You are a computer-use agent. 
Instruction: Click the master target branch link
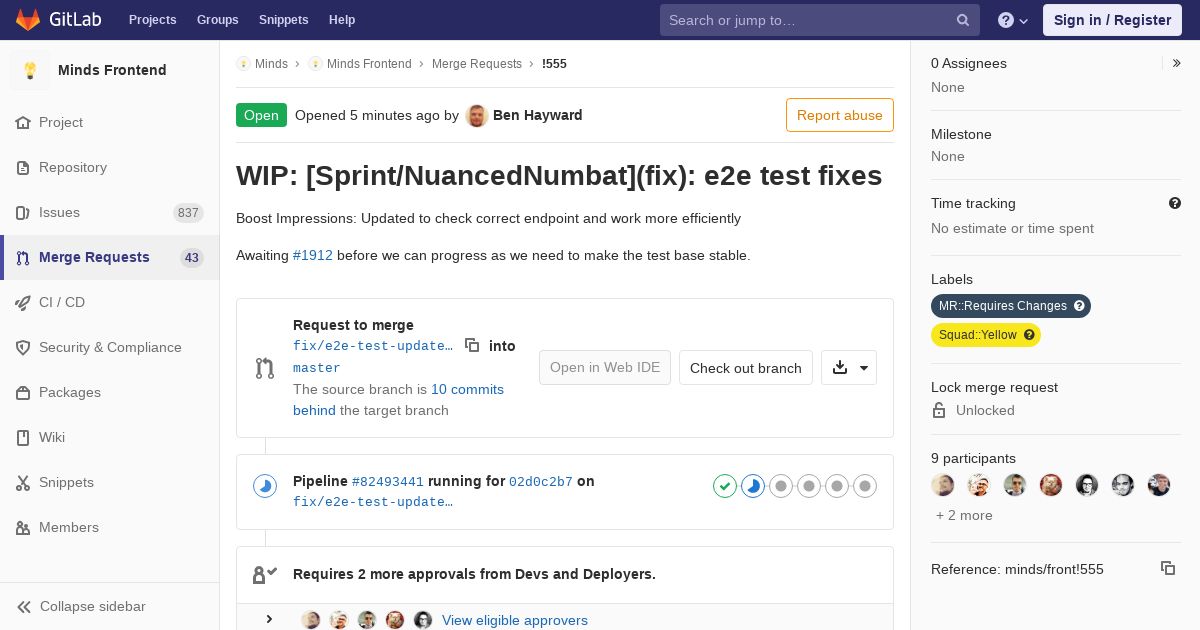point(317,368)
